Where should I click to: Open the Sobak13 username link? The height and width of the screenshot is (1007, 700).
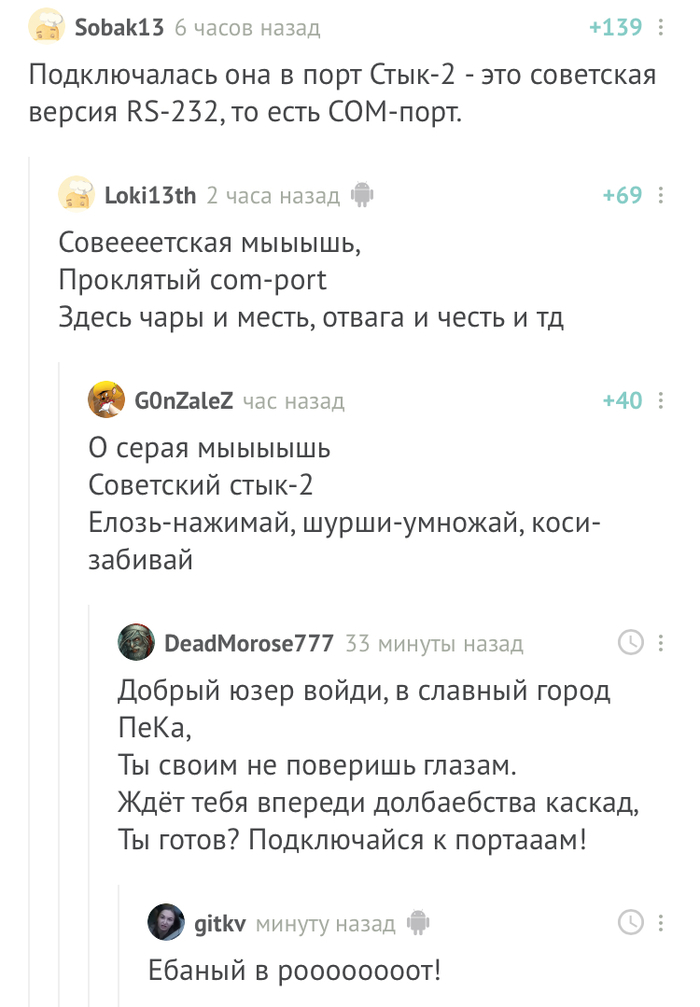[x=119, y=28]
